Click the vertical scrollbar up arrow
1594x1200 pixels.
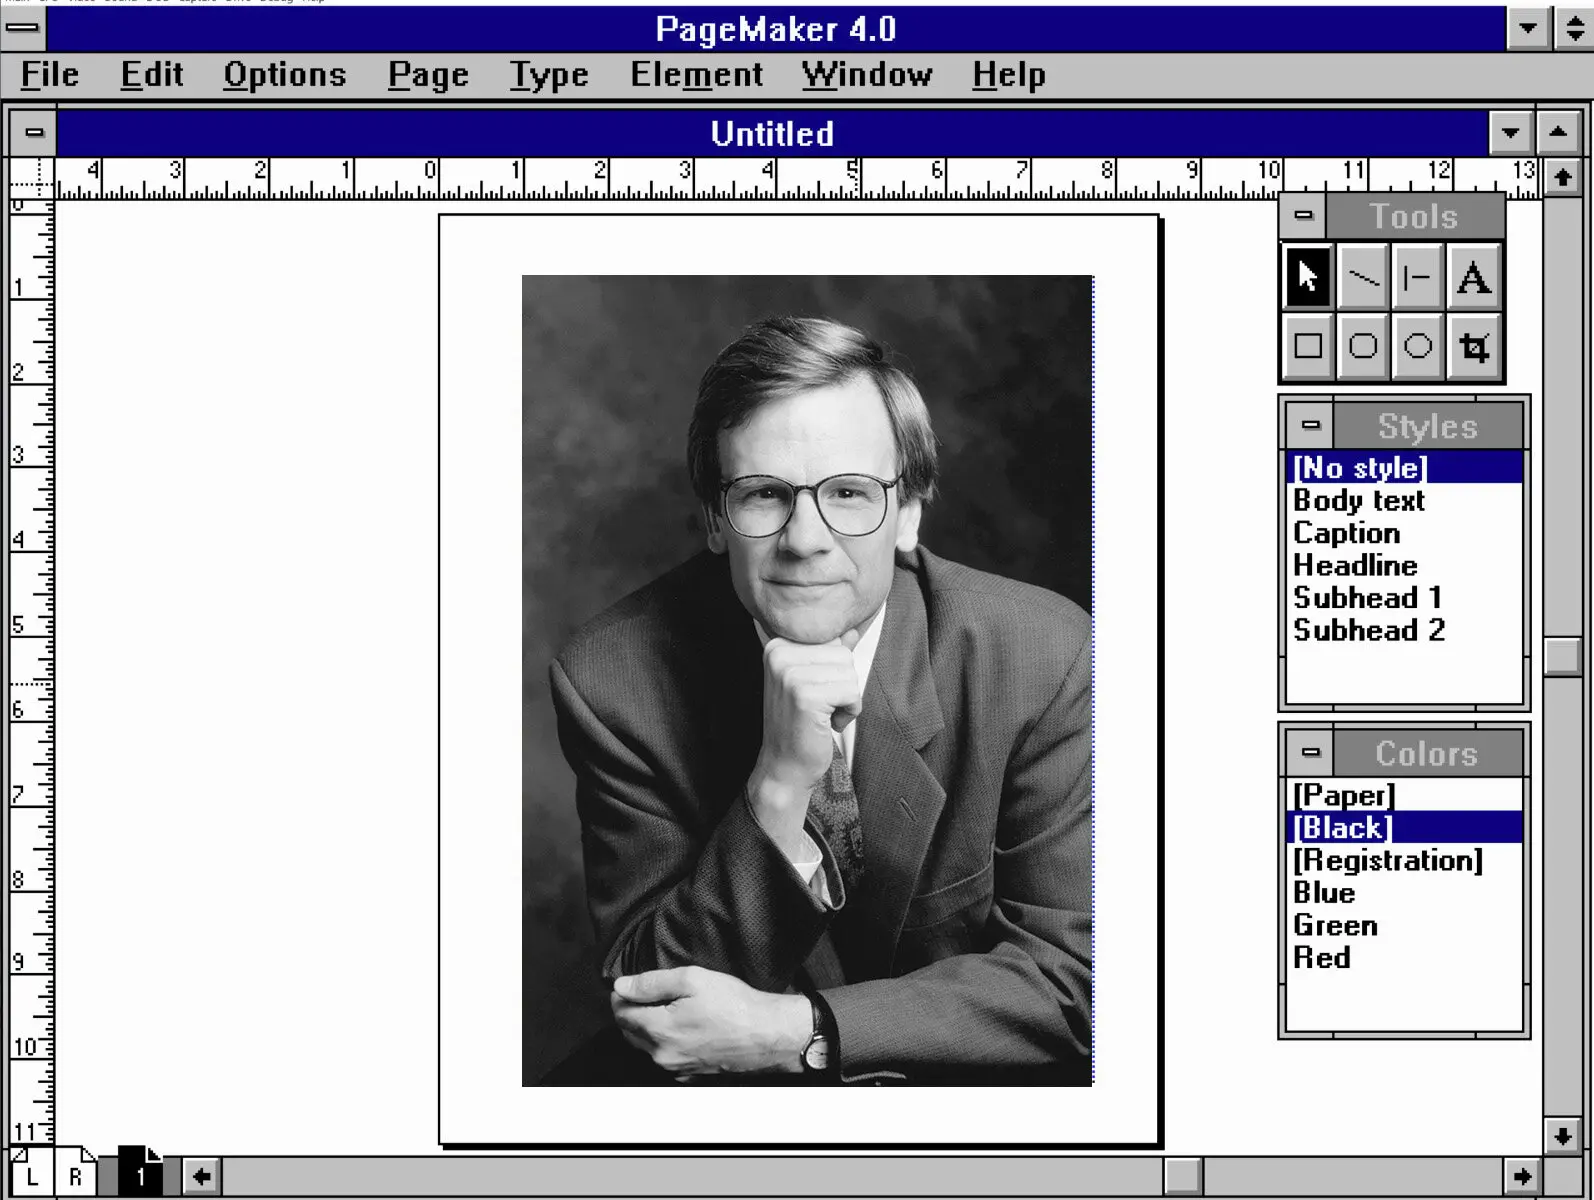1562,178
